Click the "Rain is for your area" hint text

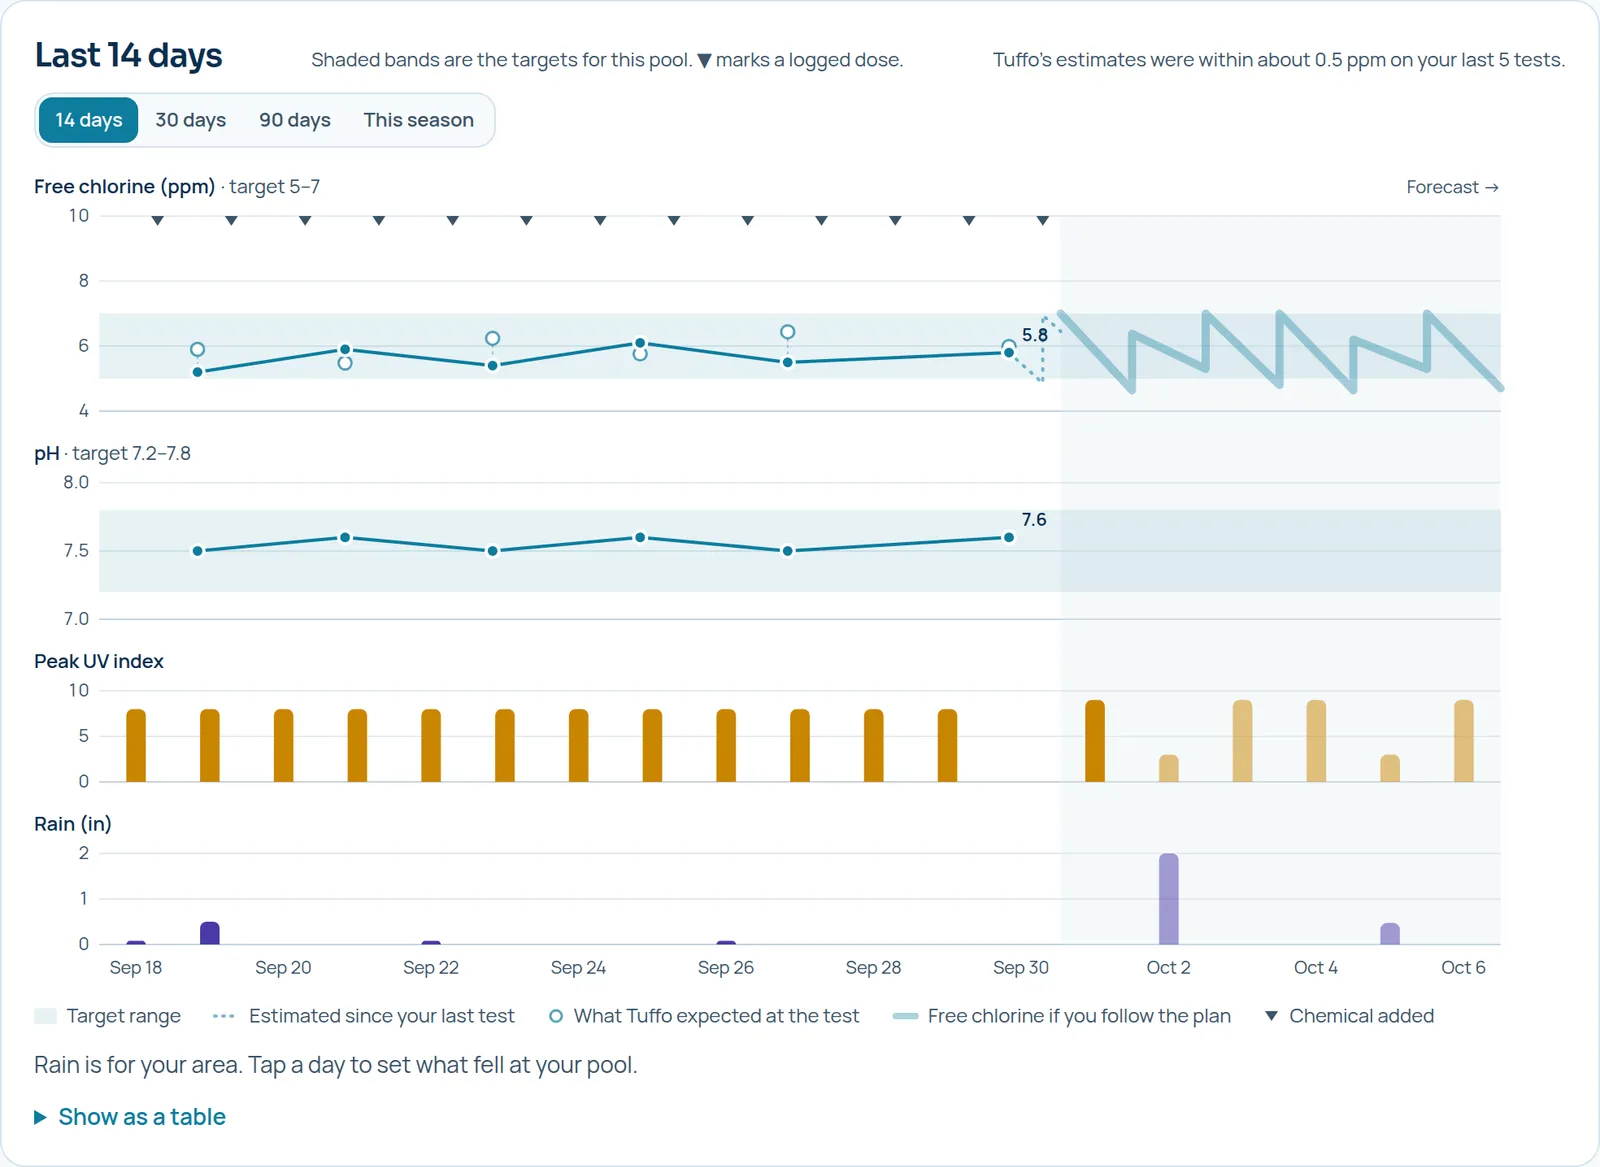336,1065
